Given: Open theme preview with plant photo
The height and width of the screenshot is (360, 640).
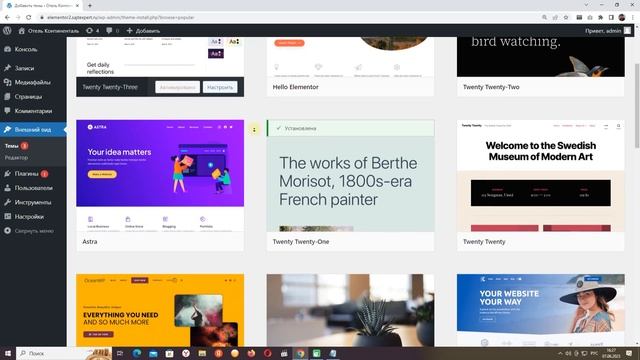Looking at the screenshot, I should click(350, 310).
